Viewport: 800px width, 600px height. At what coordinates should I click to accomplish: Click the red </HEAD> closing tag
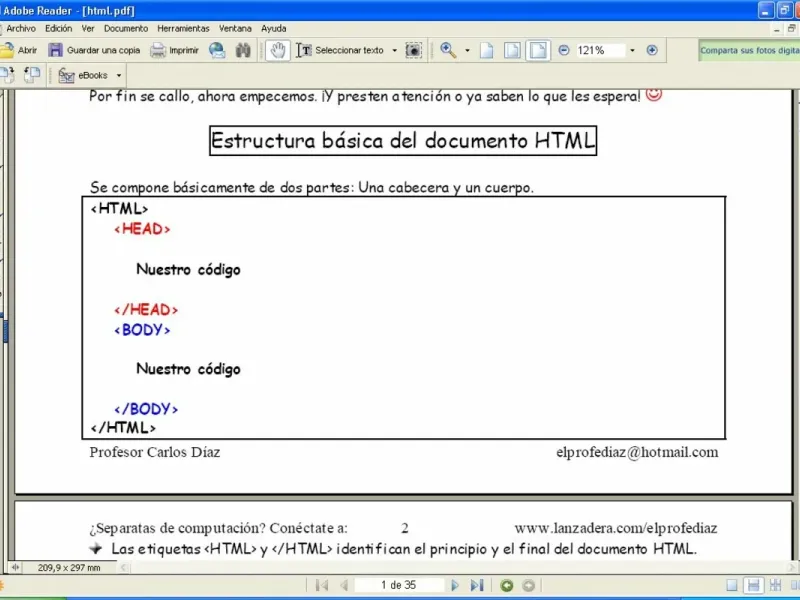[146, 309]
